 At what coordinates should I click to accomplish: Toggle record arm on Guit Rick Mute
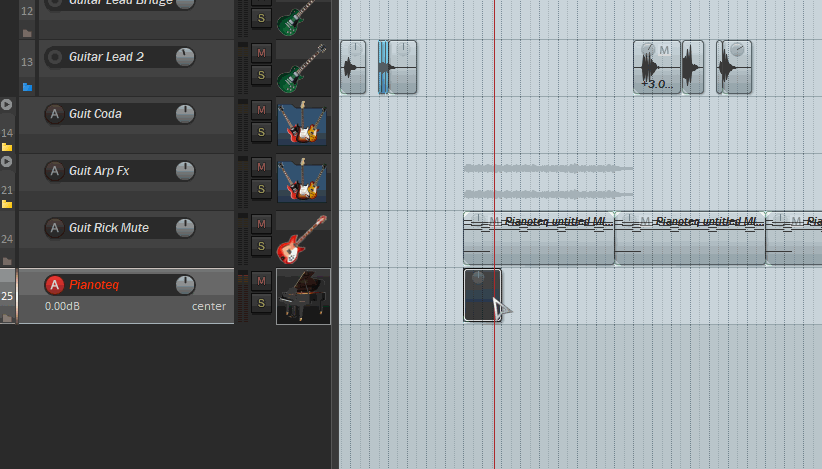[54, 228]
